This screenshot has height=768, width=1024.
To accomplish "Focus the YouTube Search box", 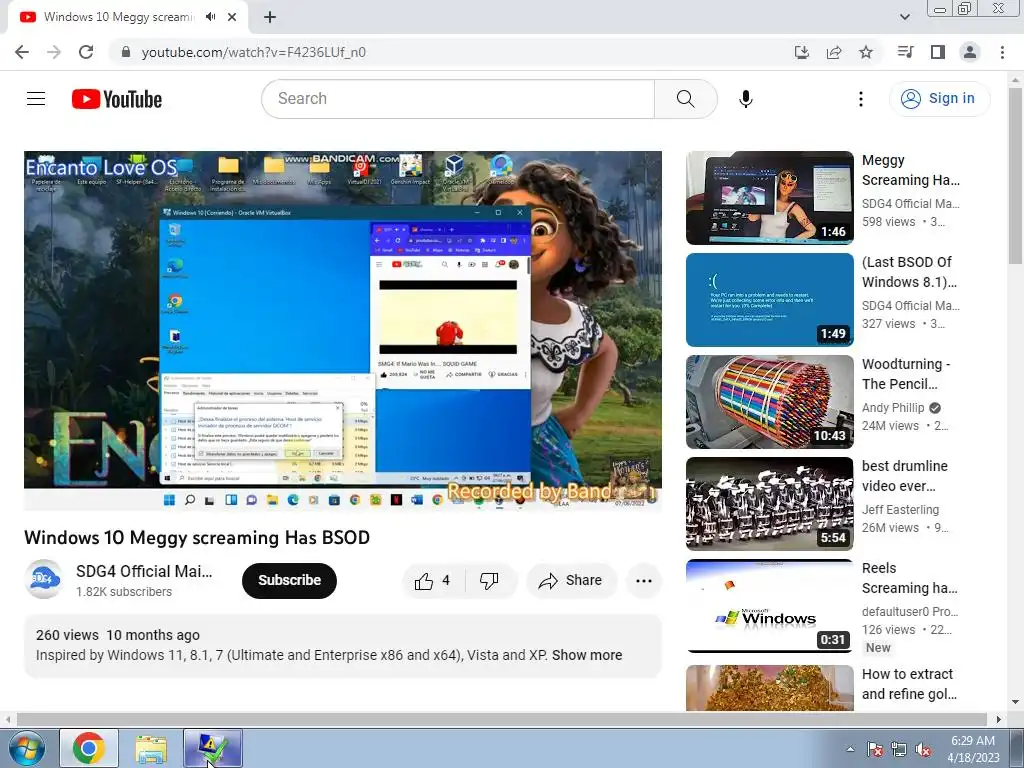I will (458, 99).
